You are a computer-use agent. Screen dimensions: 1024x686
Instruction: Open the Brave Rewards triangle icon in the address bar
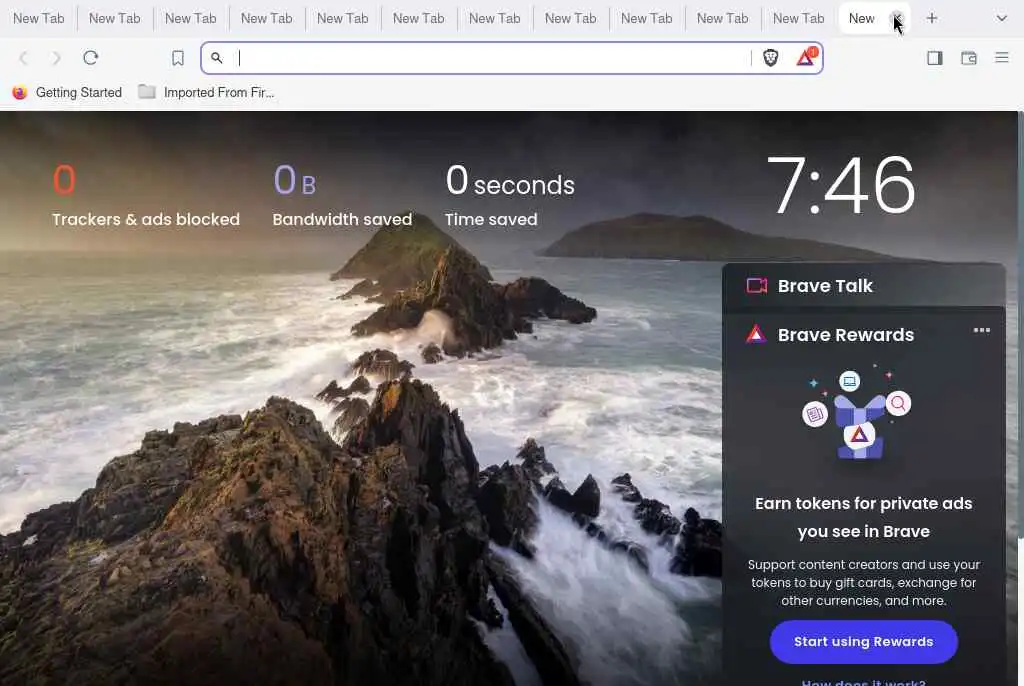coord(806,57)
